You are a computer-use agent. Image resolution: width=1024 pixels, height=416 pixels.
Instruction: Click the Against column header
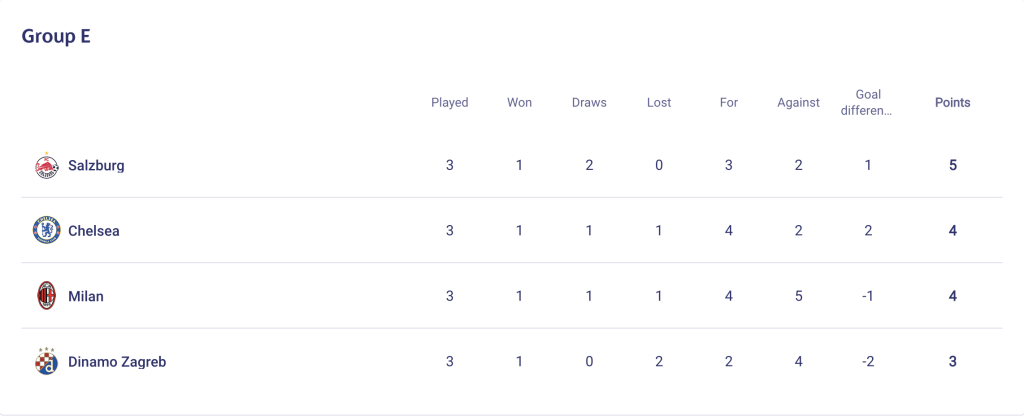click(x=799, y=103)
